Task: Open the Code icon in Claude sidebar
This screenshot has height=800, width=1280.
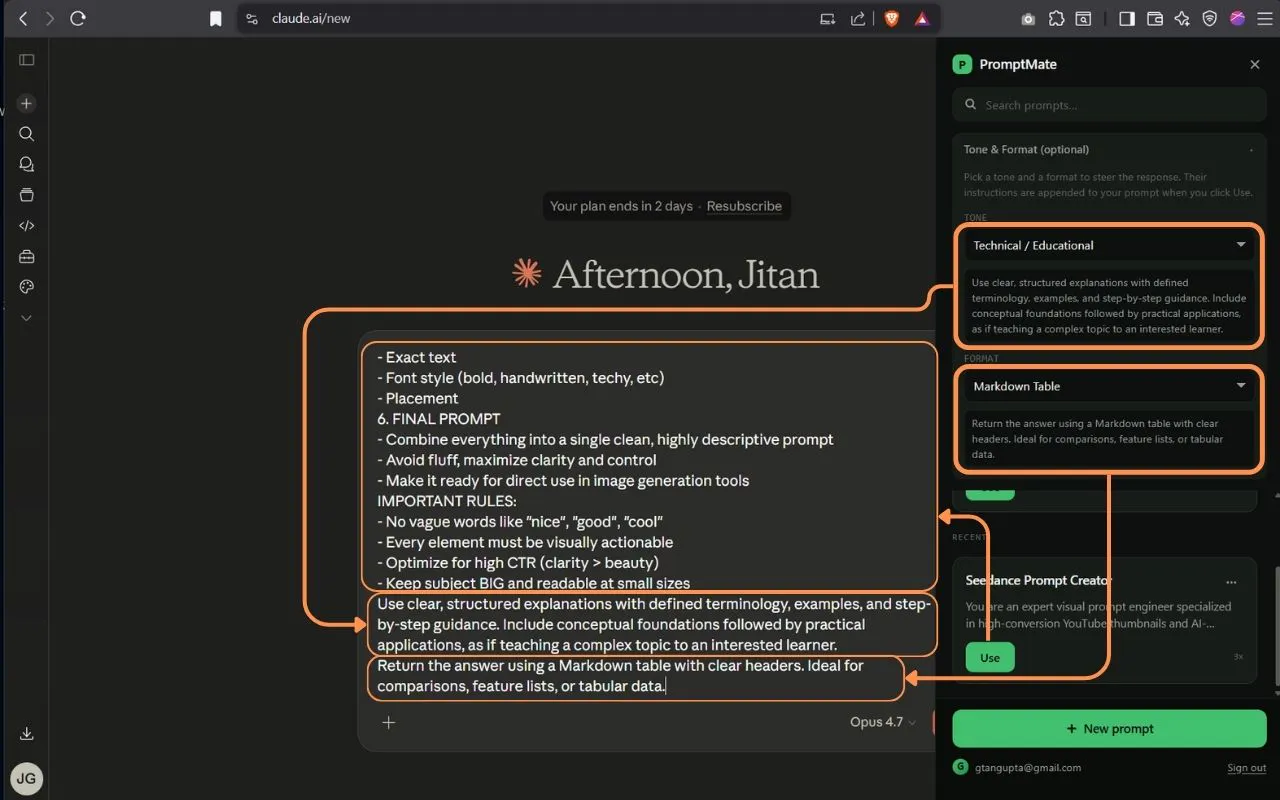Action: (27, 226)
